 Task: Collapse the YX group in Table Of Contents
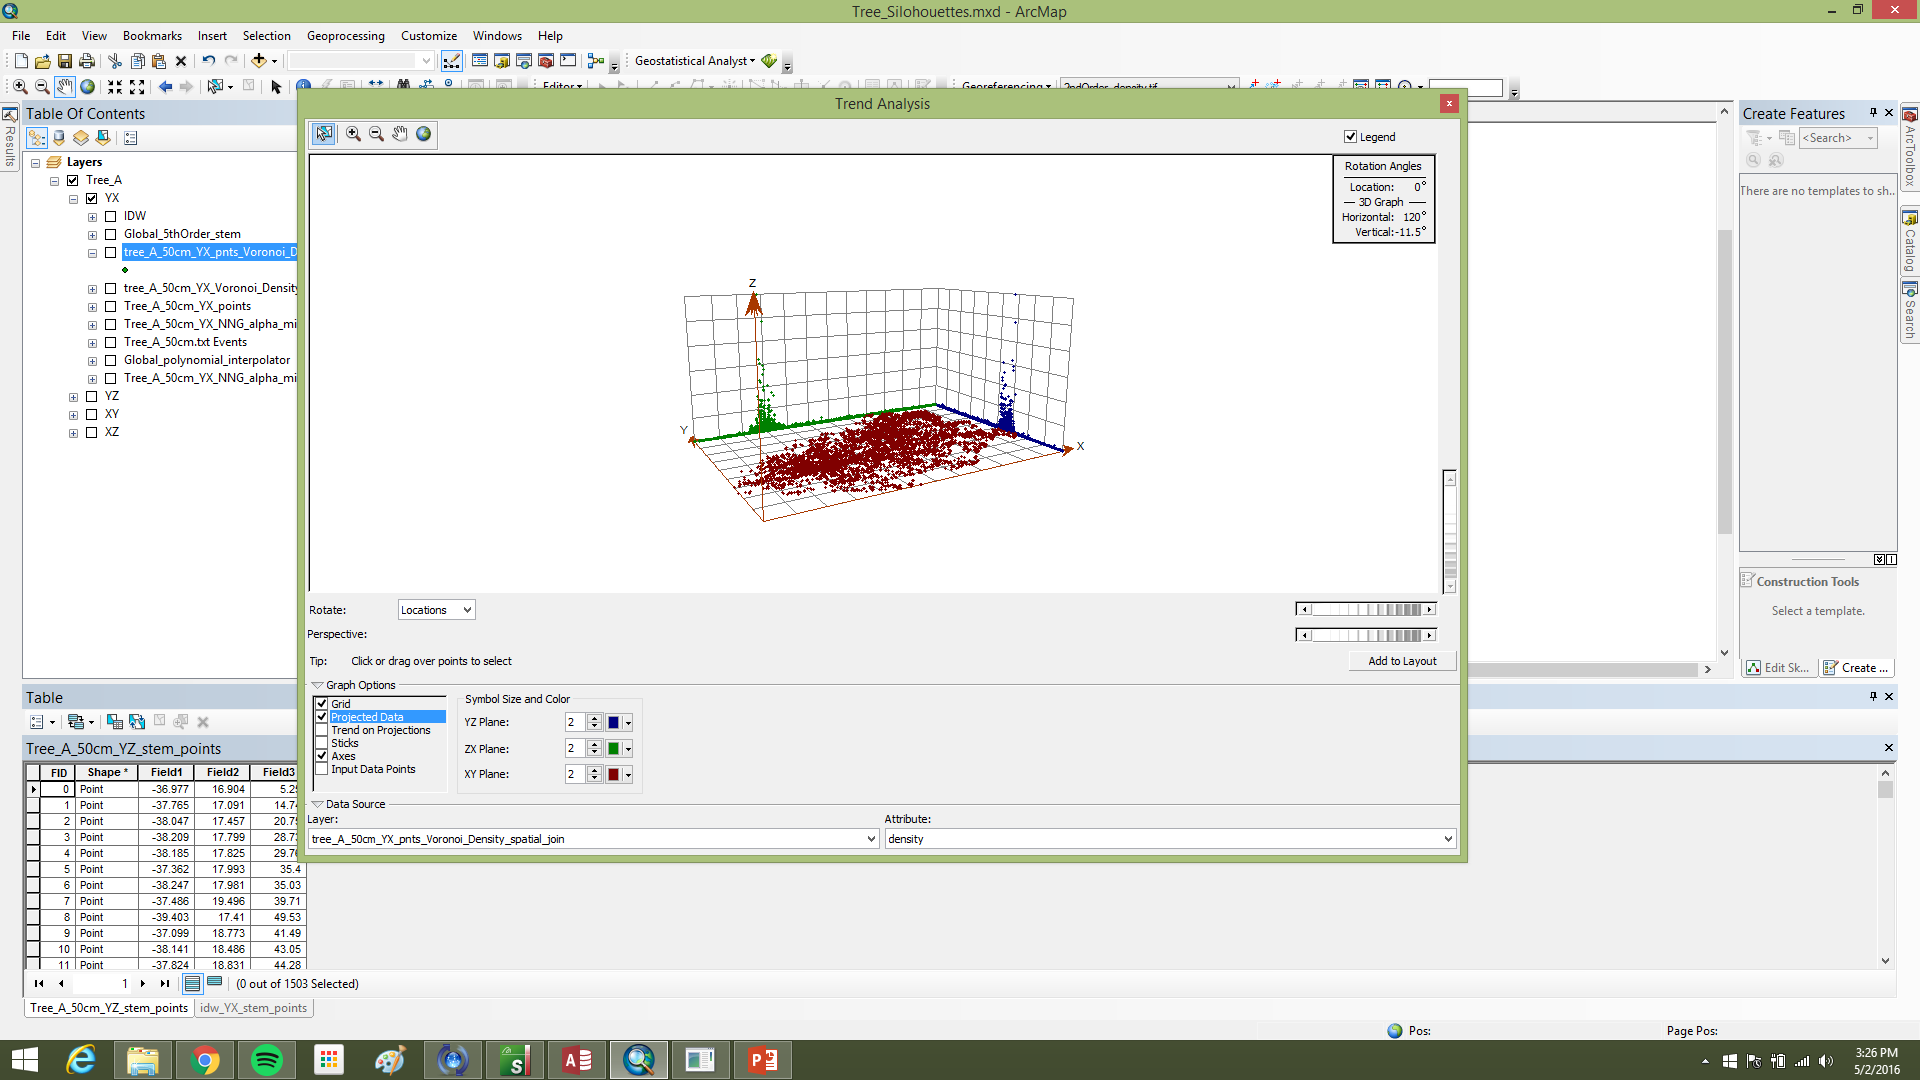(x=73, y=198)
